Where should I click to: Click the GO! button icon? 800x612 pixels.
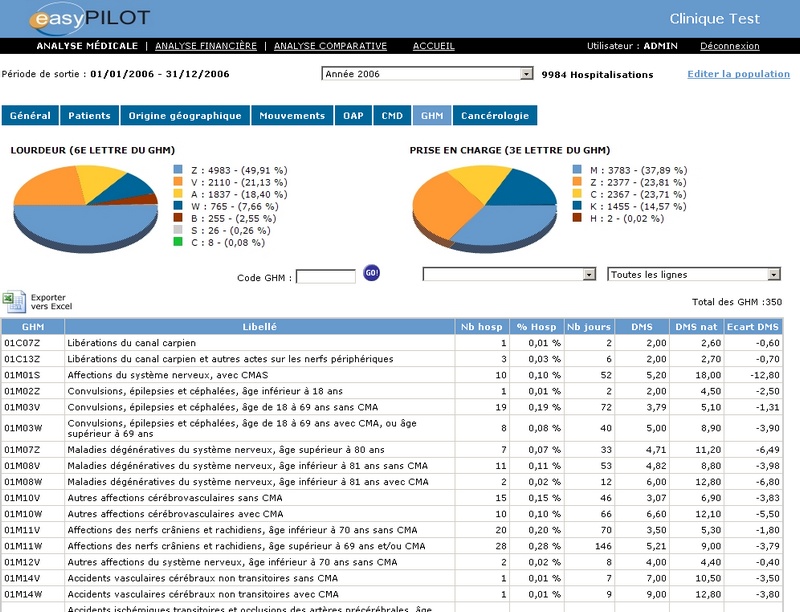click(371, 273)
